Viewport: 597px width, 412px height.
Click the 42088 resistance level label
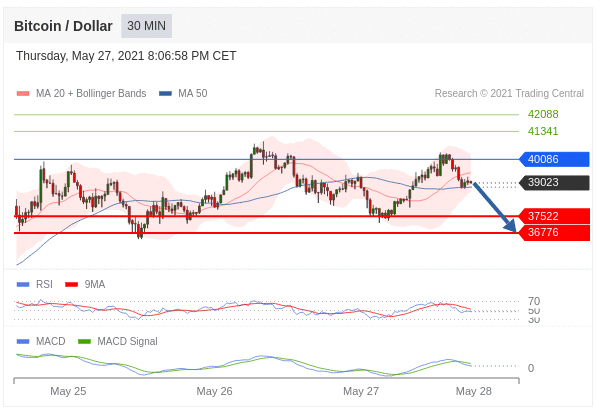point(543,114)
